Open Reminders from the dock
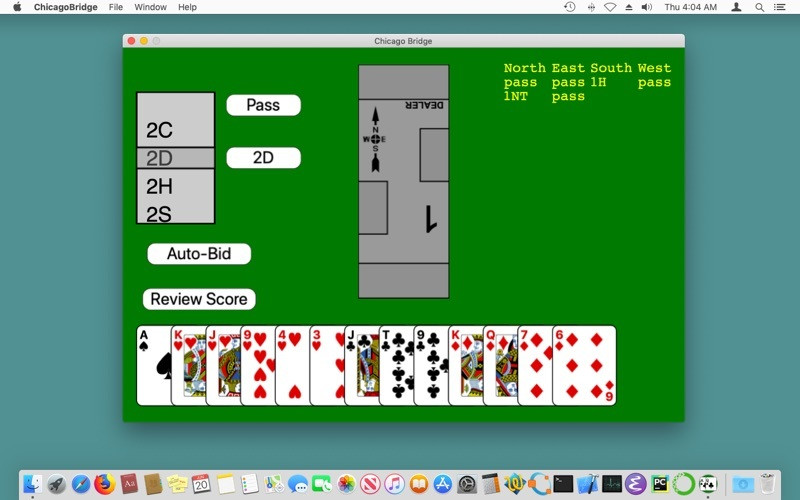 [249, 483]
